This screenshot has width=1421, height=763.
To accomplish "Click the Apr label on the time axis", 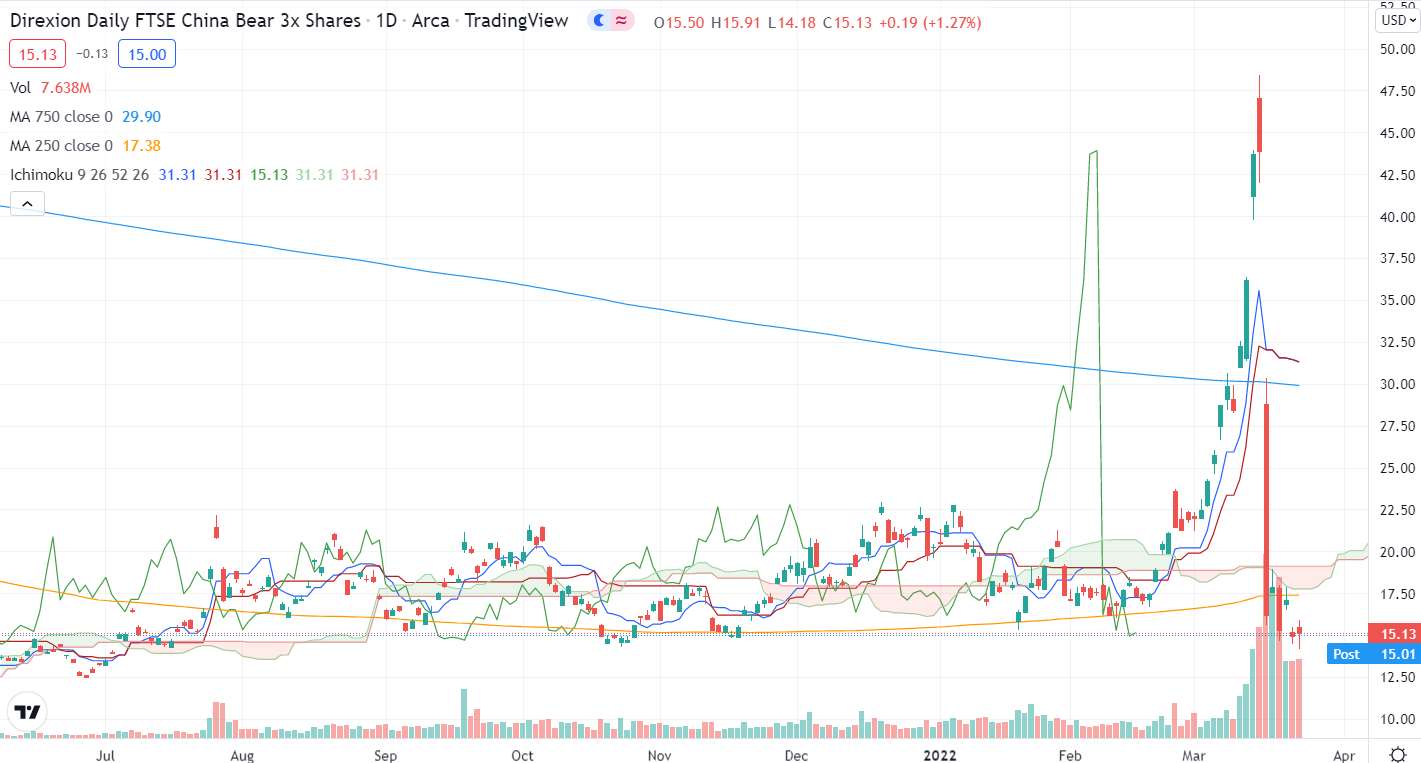I will point(1345,755).
